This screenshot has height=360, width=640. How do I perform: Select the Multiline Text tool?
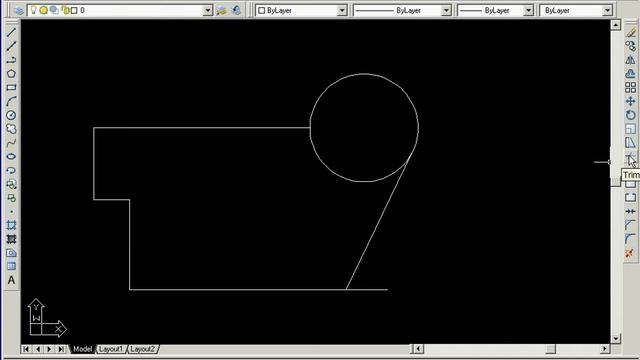click(x=11, y=280)
